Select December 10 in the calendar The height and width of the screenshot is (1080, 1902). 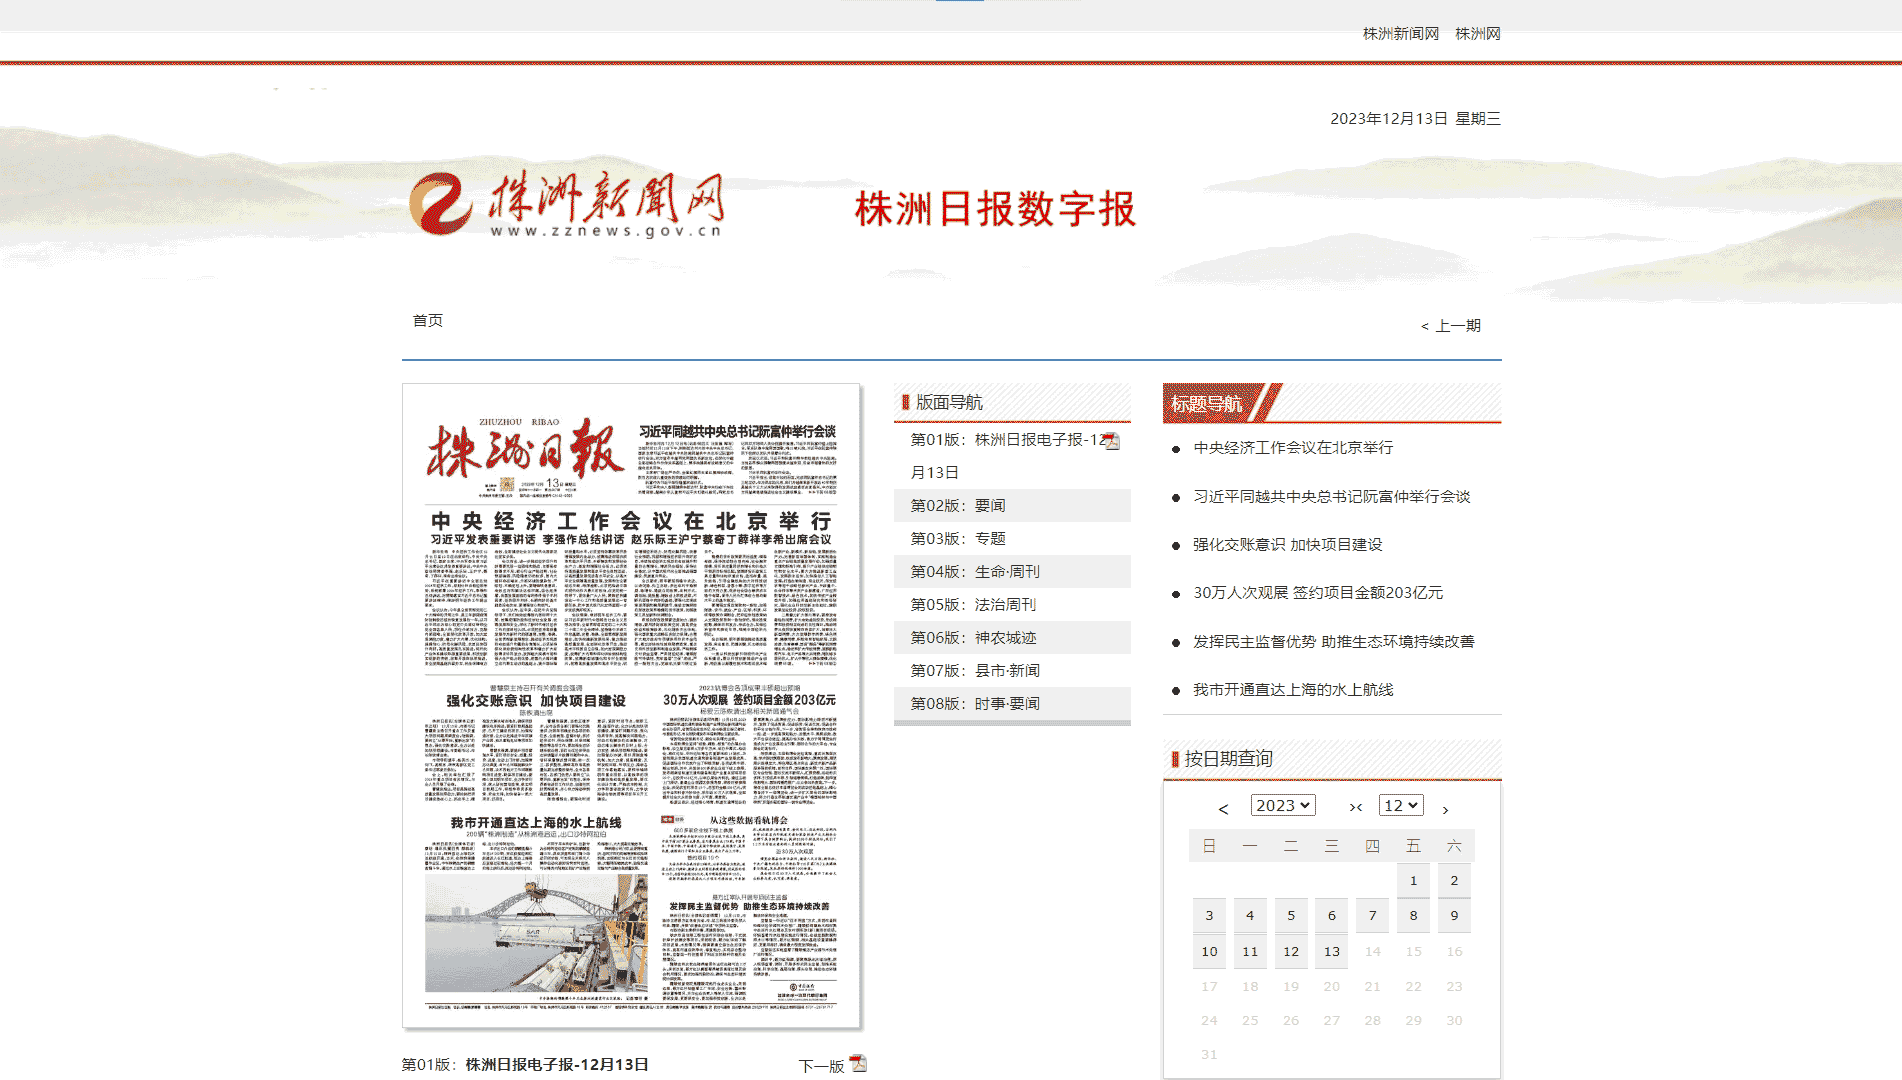[x=1209, y=952]
